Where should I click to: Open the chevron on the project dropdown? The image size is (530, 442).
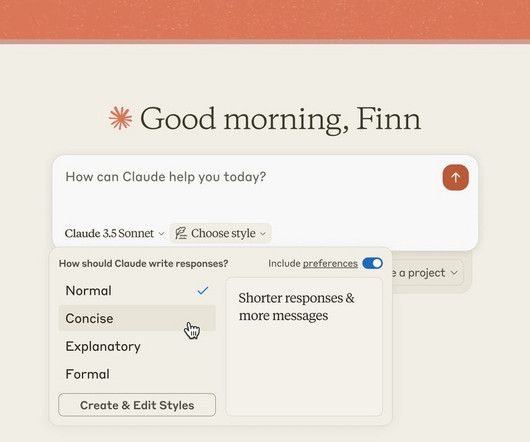pyautogui.click(x=455, y=273)
